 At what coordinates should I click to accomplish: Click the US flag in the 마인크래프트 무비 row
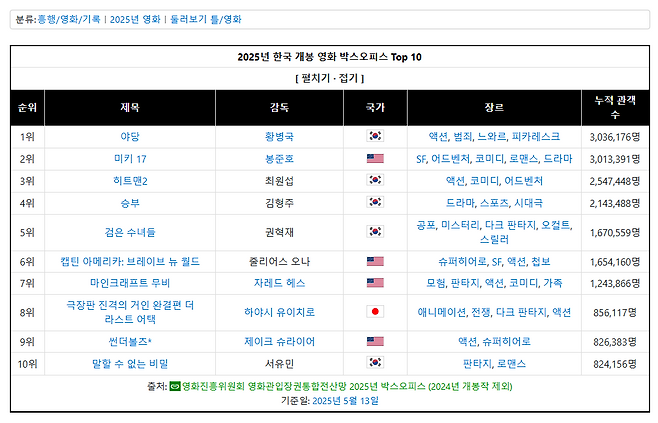point(375,284)
